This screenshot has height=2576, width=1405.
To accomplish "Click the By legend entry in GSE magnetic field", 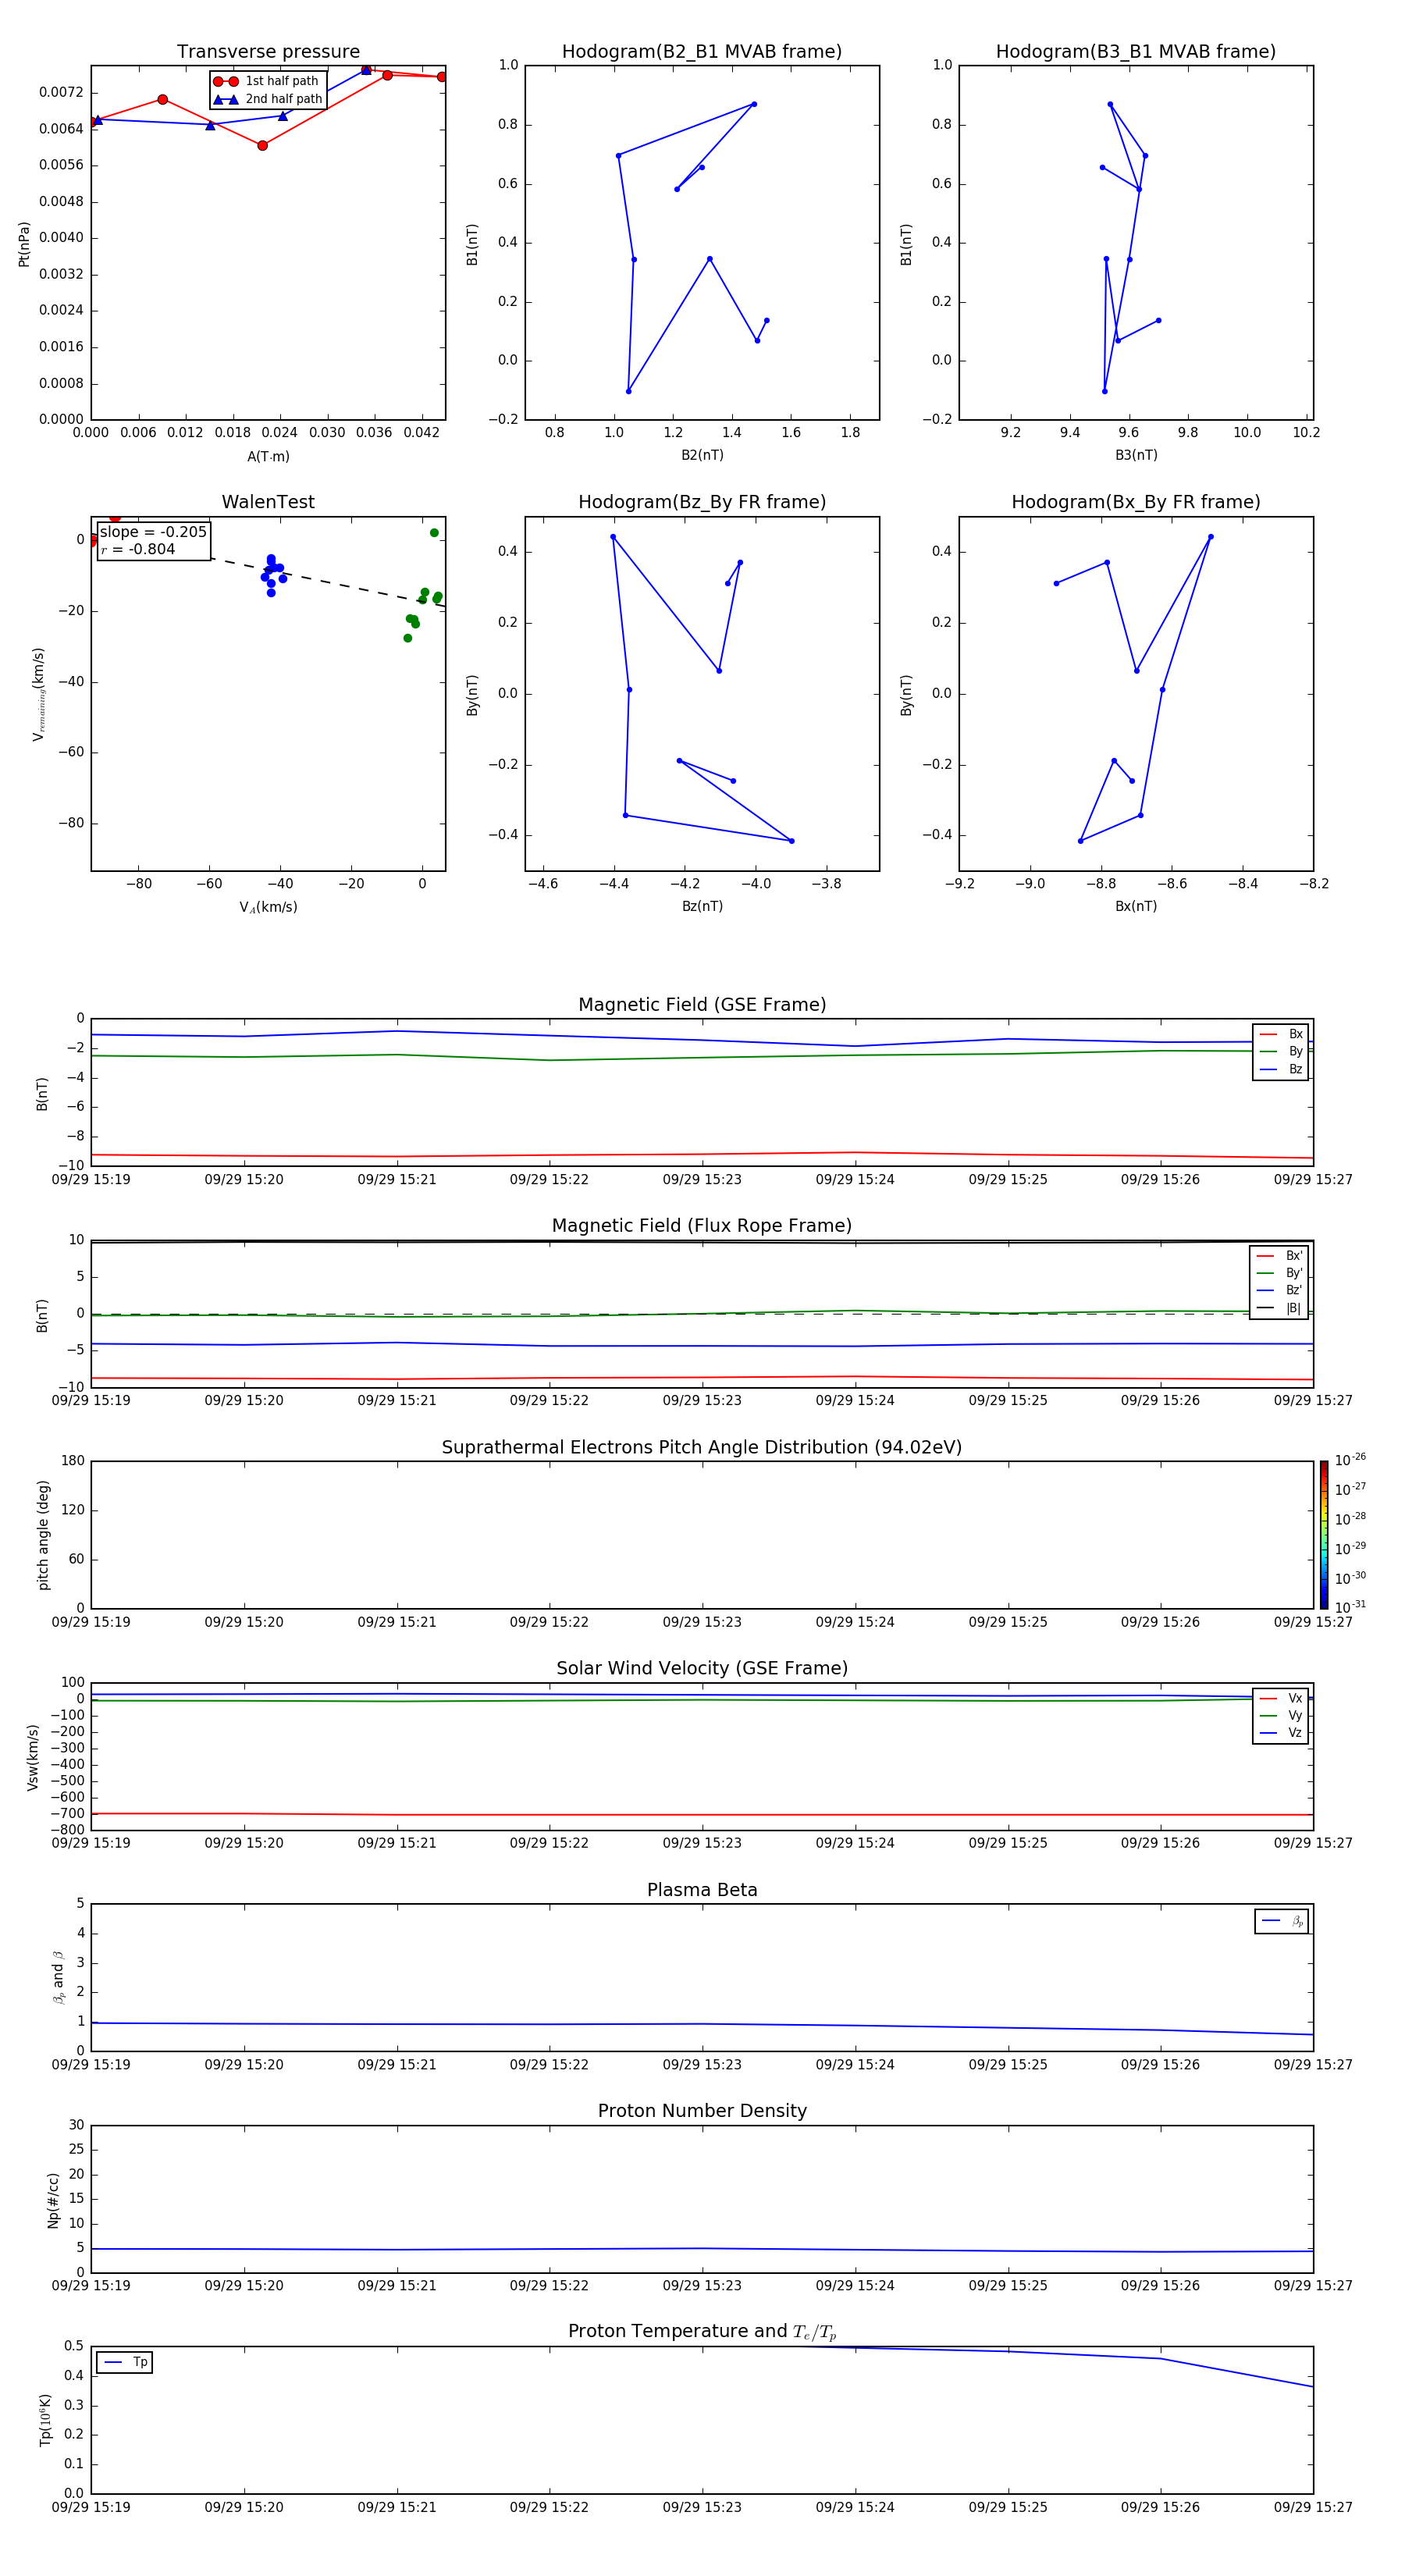I will 1281,1051.
